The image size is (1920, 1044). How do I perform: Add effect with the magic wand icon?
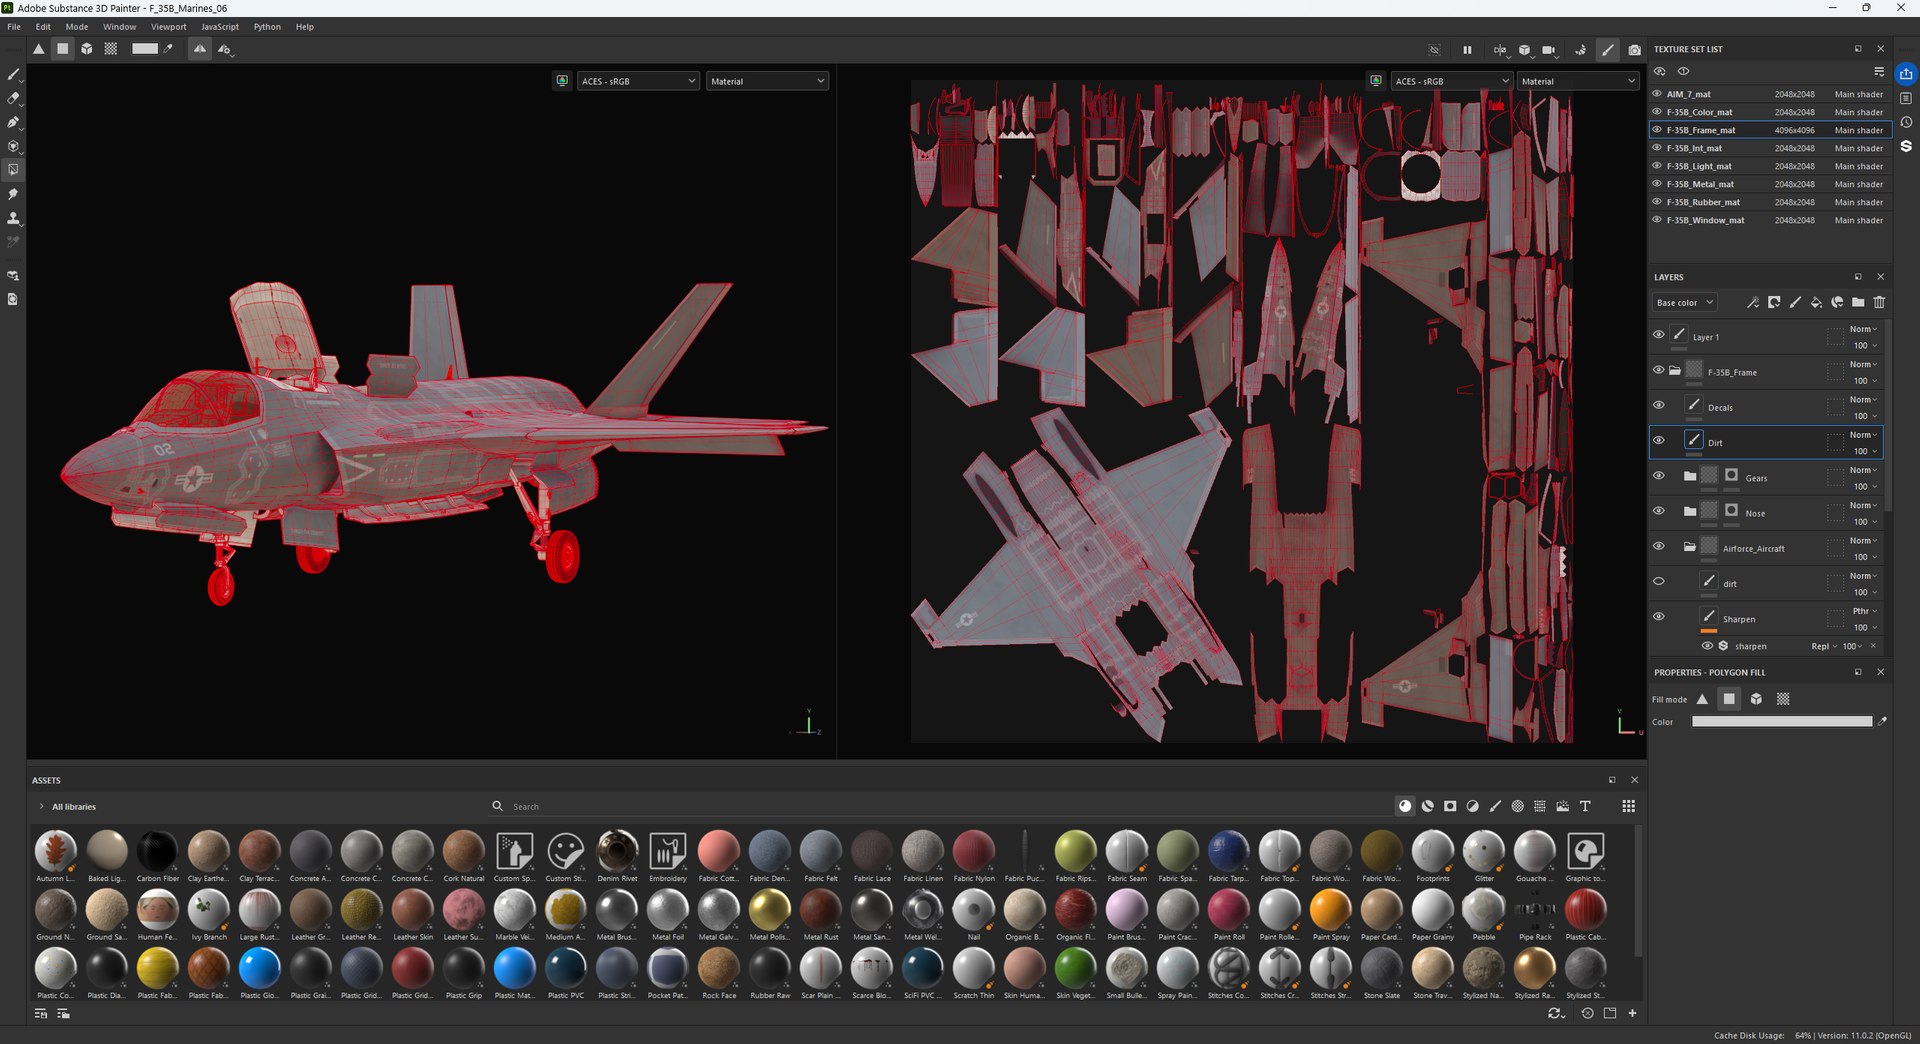(1753, 302)
